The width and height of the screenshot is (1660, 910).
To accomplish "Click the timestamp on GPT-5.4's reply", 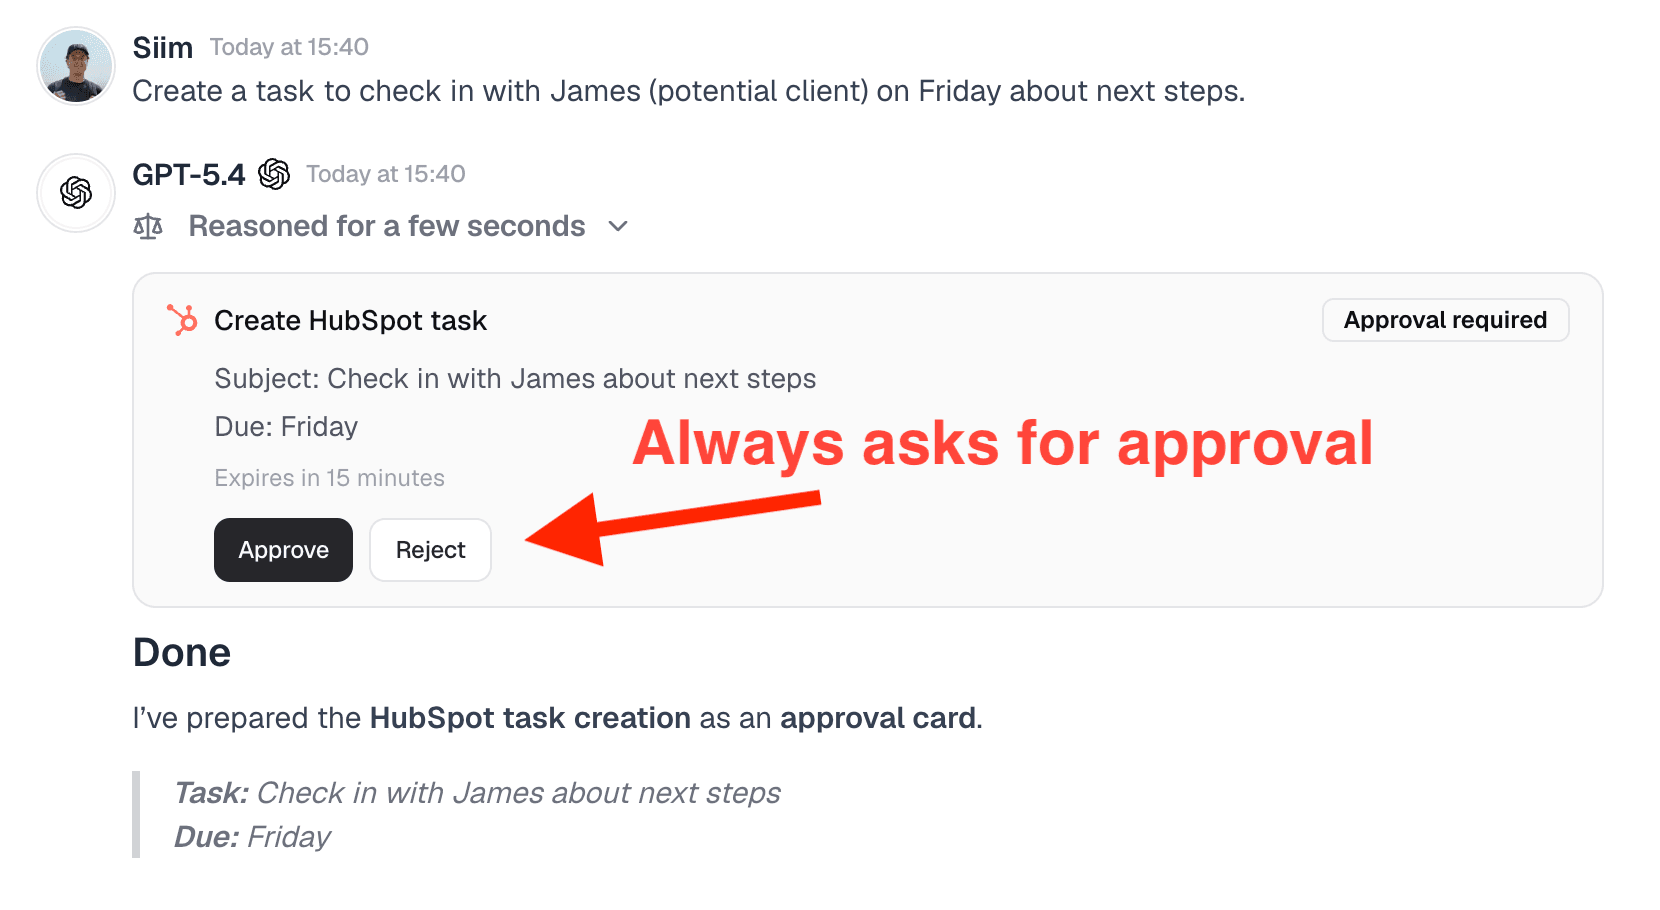I will click(385, 174).
